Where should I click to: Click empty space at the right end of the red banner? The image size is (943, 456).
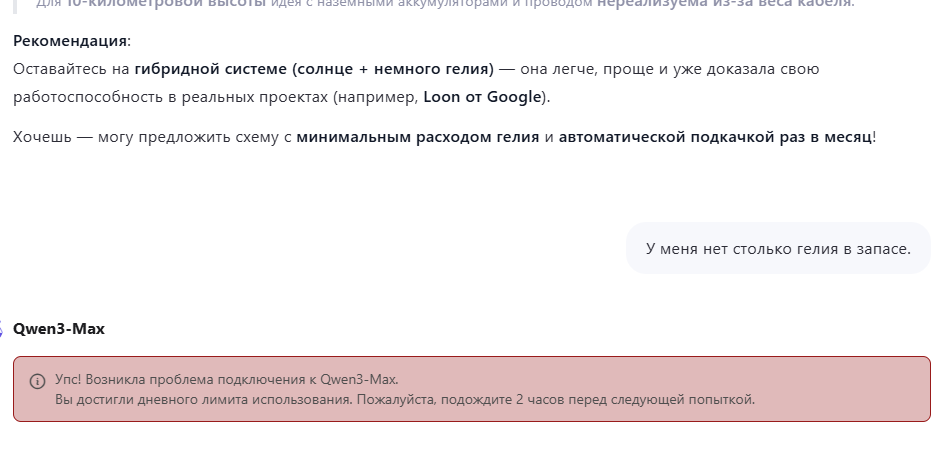point(880,389)
